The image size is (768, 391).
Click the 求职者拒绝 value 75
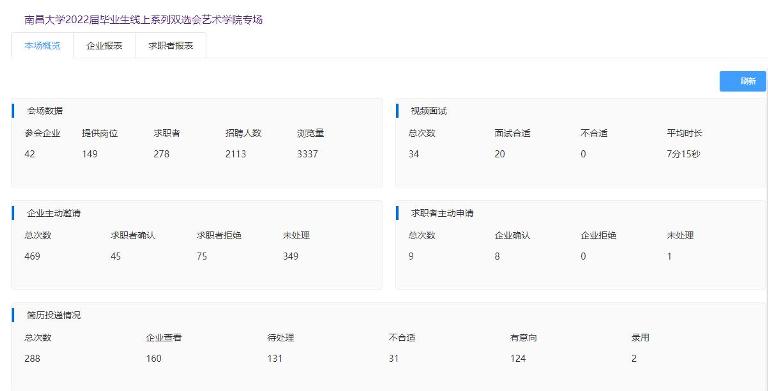[202, 256]
